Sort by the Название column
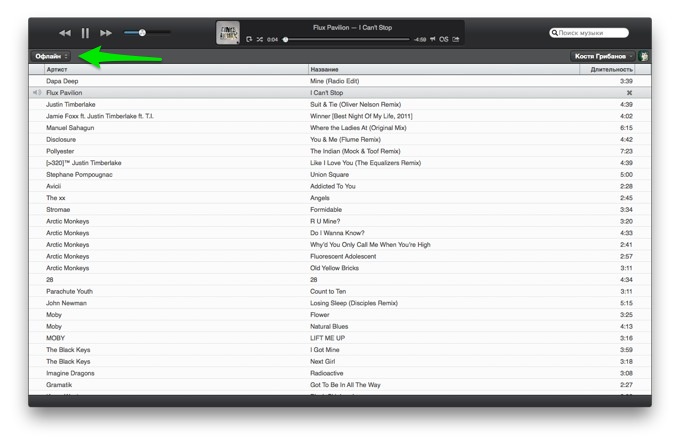The image size is (680, 446). (444, 69)
